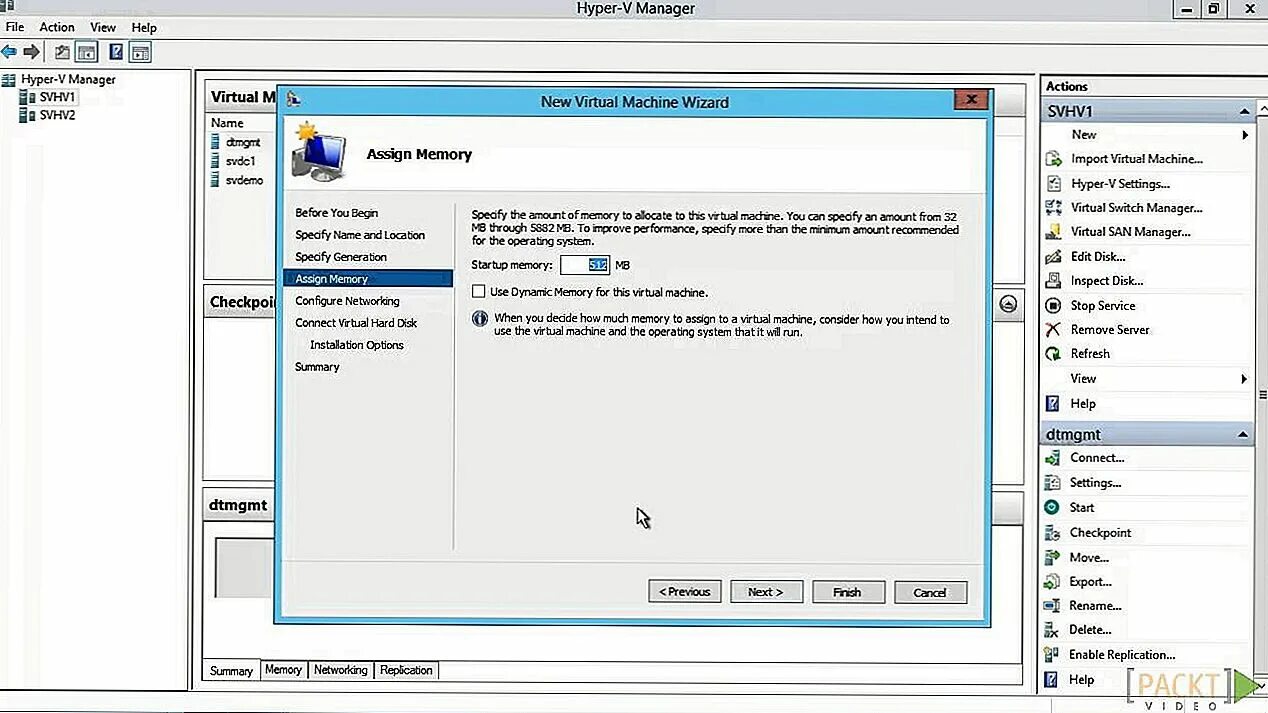Click the Help icon under dtmgmt actions
This screenshot has width=1268, height=713.
[x=1052, y=680]
